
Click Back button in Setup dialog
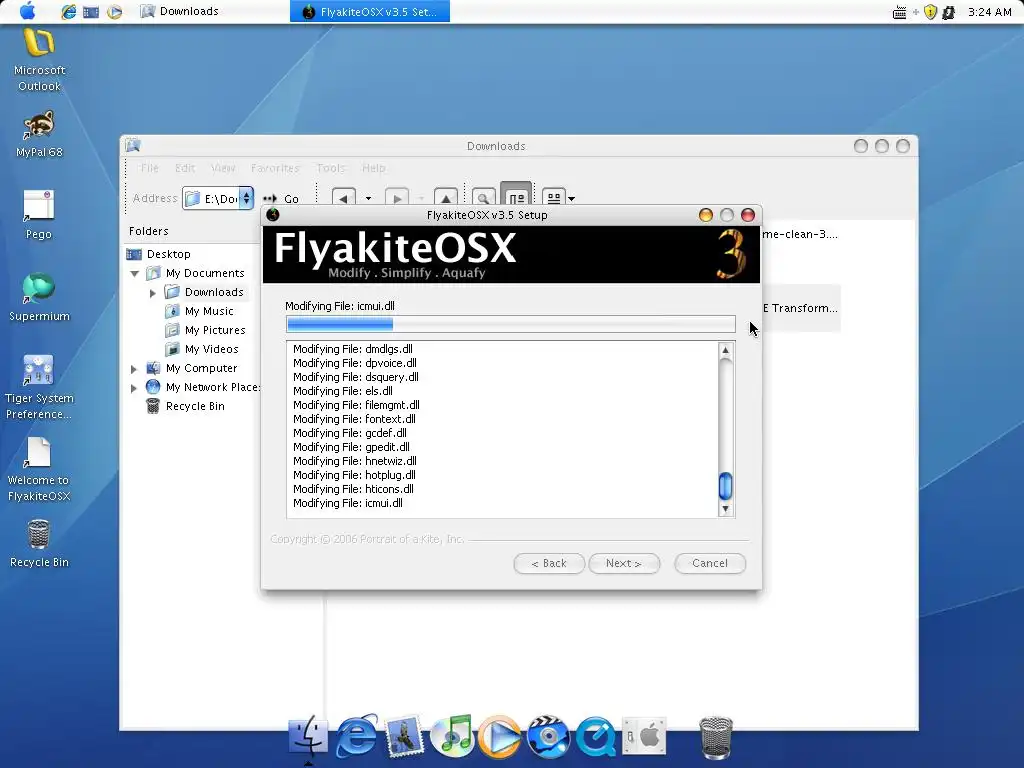click(x=549, y=563)
